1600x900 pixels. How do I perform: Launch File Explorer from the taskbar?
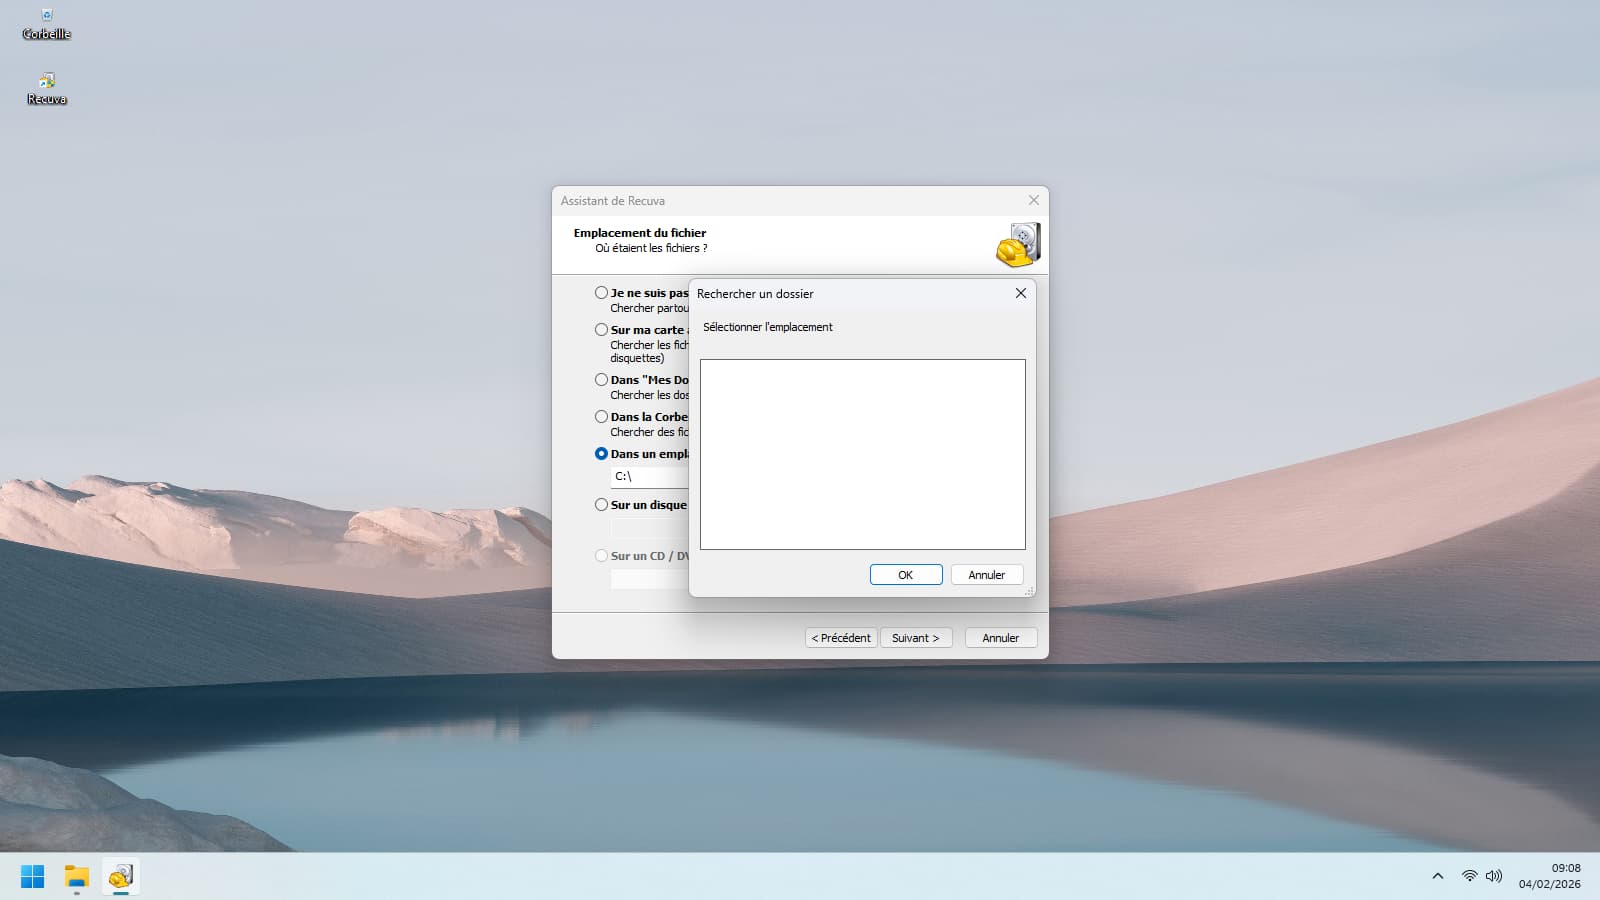pos(76,876)
